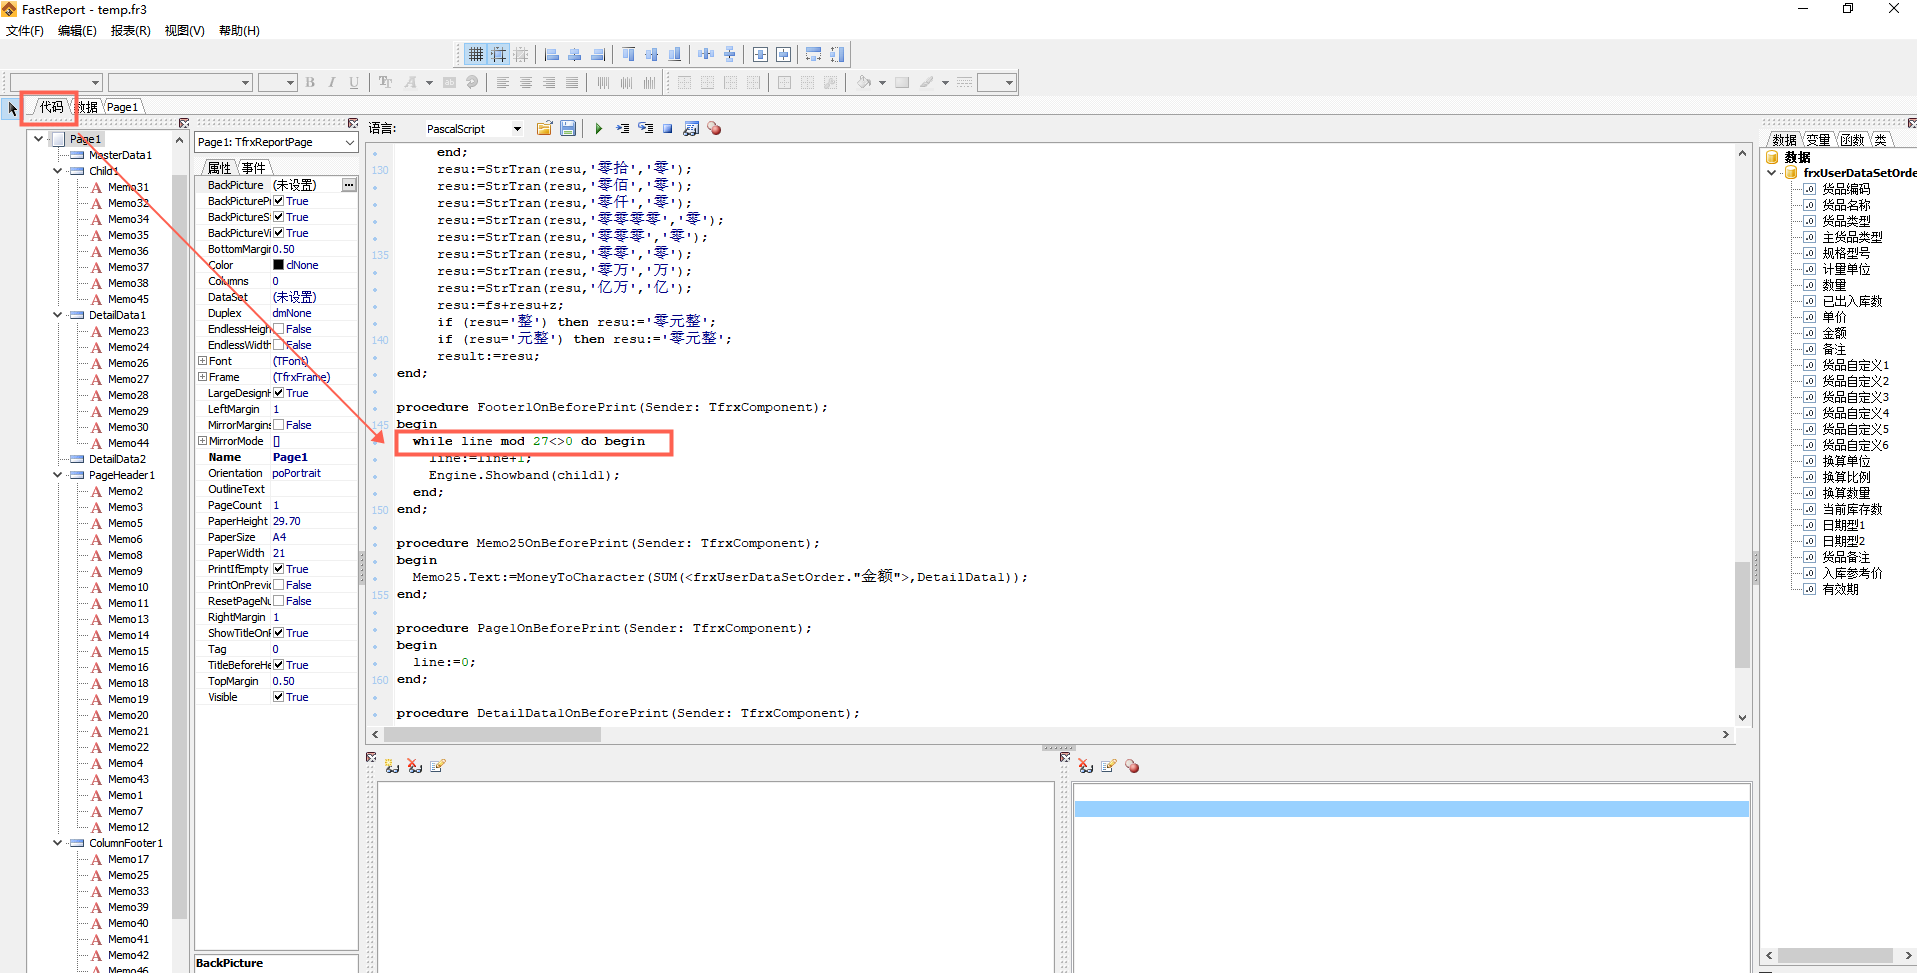Toggle the Align to Grid icon
The width and height of the screenshot is (1917, 973).
pyautogui.click(x=498, y=54)
